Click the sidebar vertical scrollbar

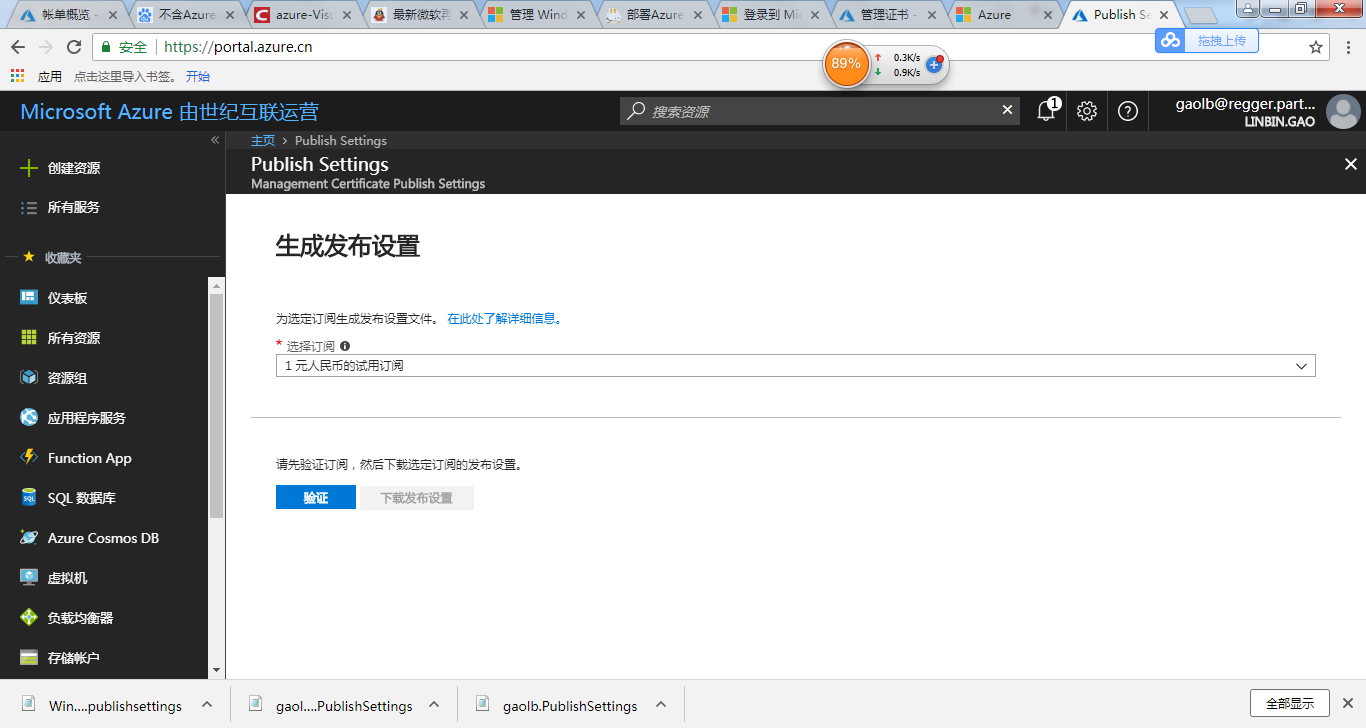(x=216, y=405)
